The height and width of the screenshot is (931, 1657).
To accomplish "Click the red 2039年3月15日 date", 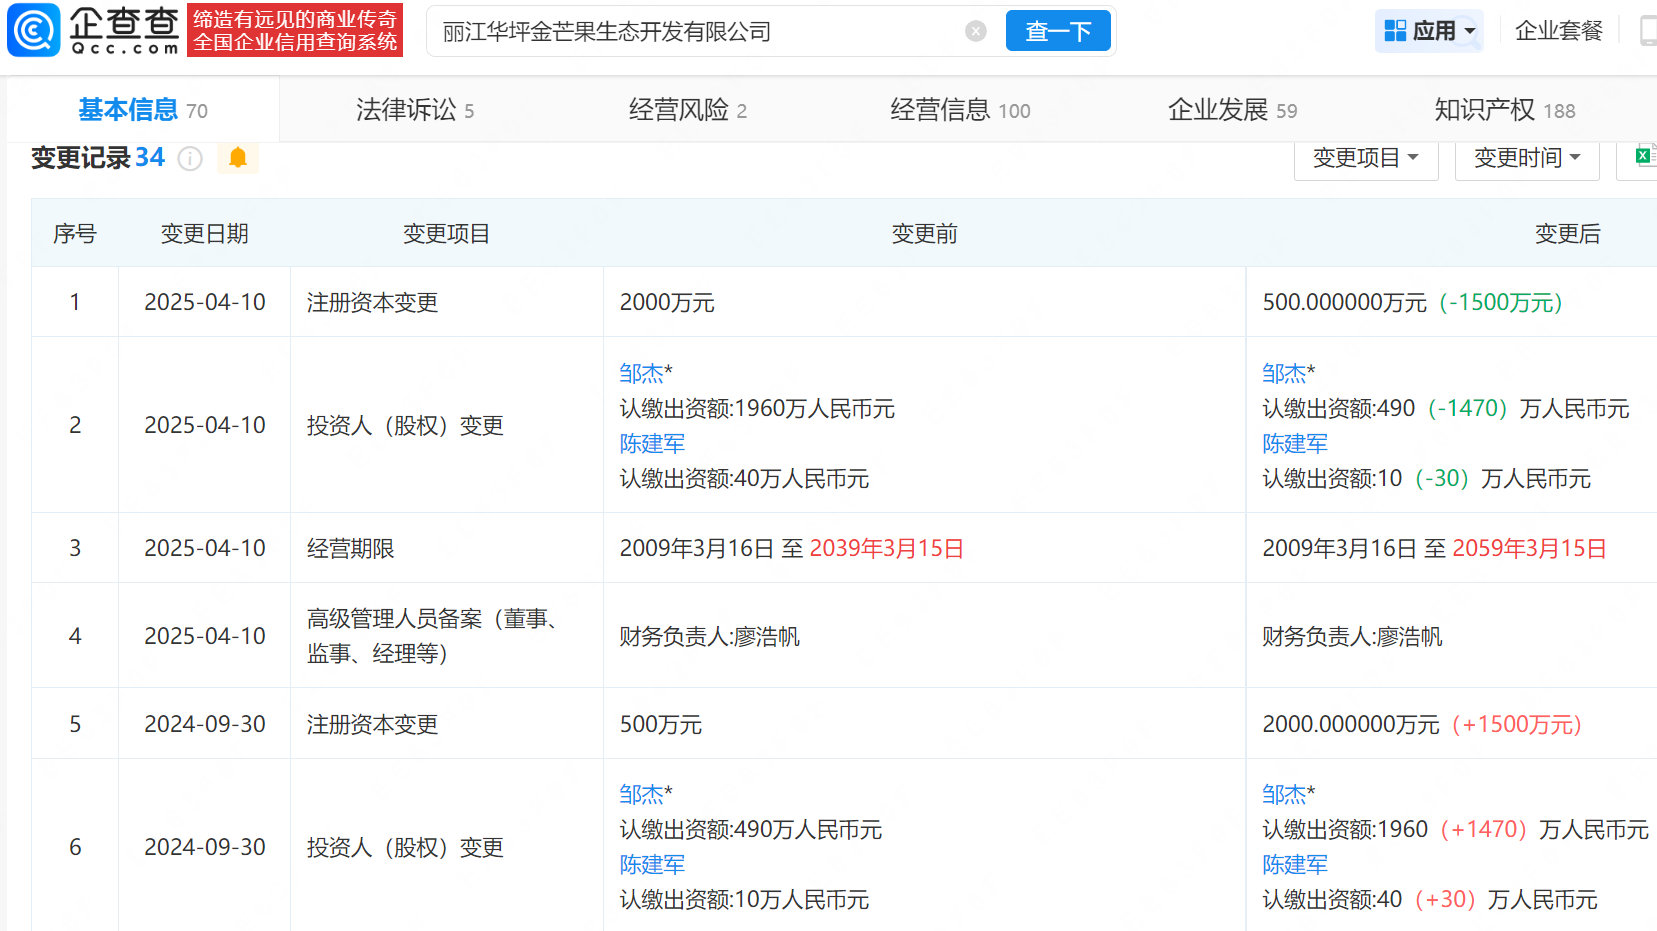I will tap(887, 549).
